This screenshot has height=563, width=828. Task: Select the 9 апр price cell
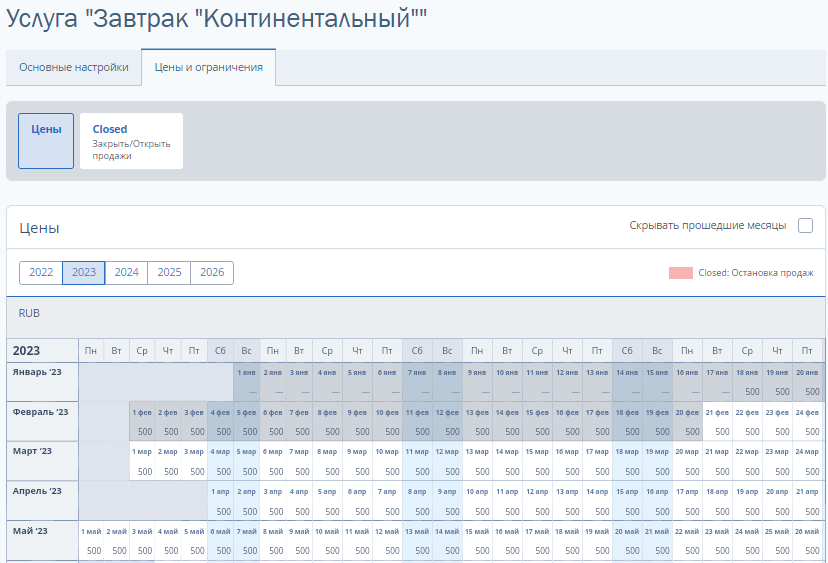click(x=447, y=501)
